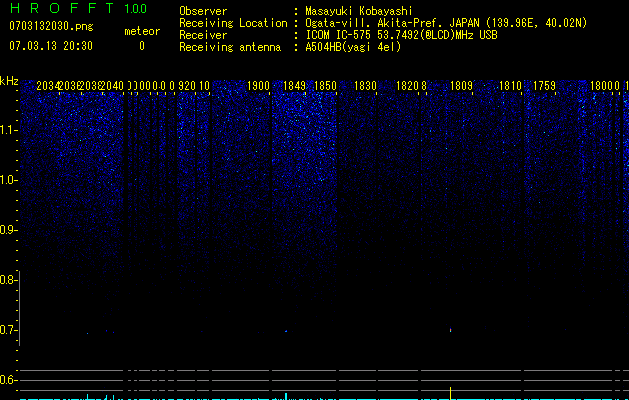Viewport: 629px width, 400px height.
Task: Click the 1.0 frequency axis label
Action: click(x=8, y=180)
